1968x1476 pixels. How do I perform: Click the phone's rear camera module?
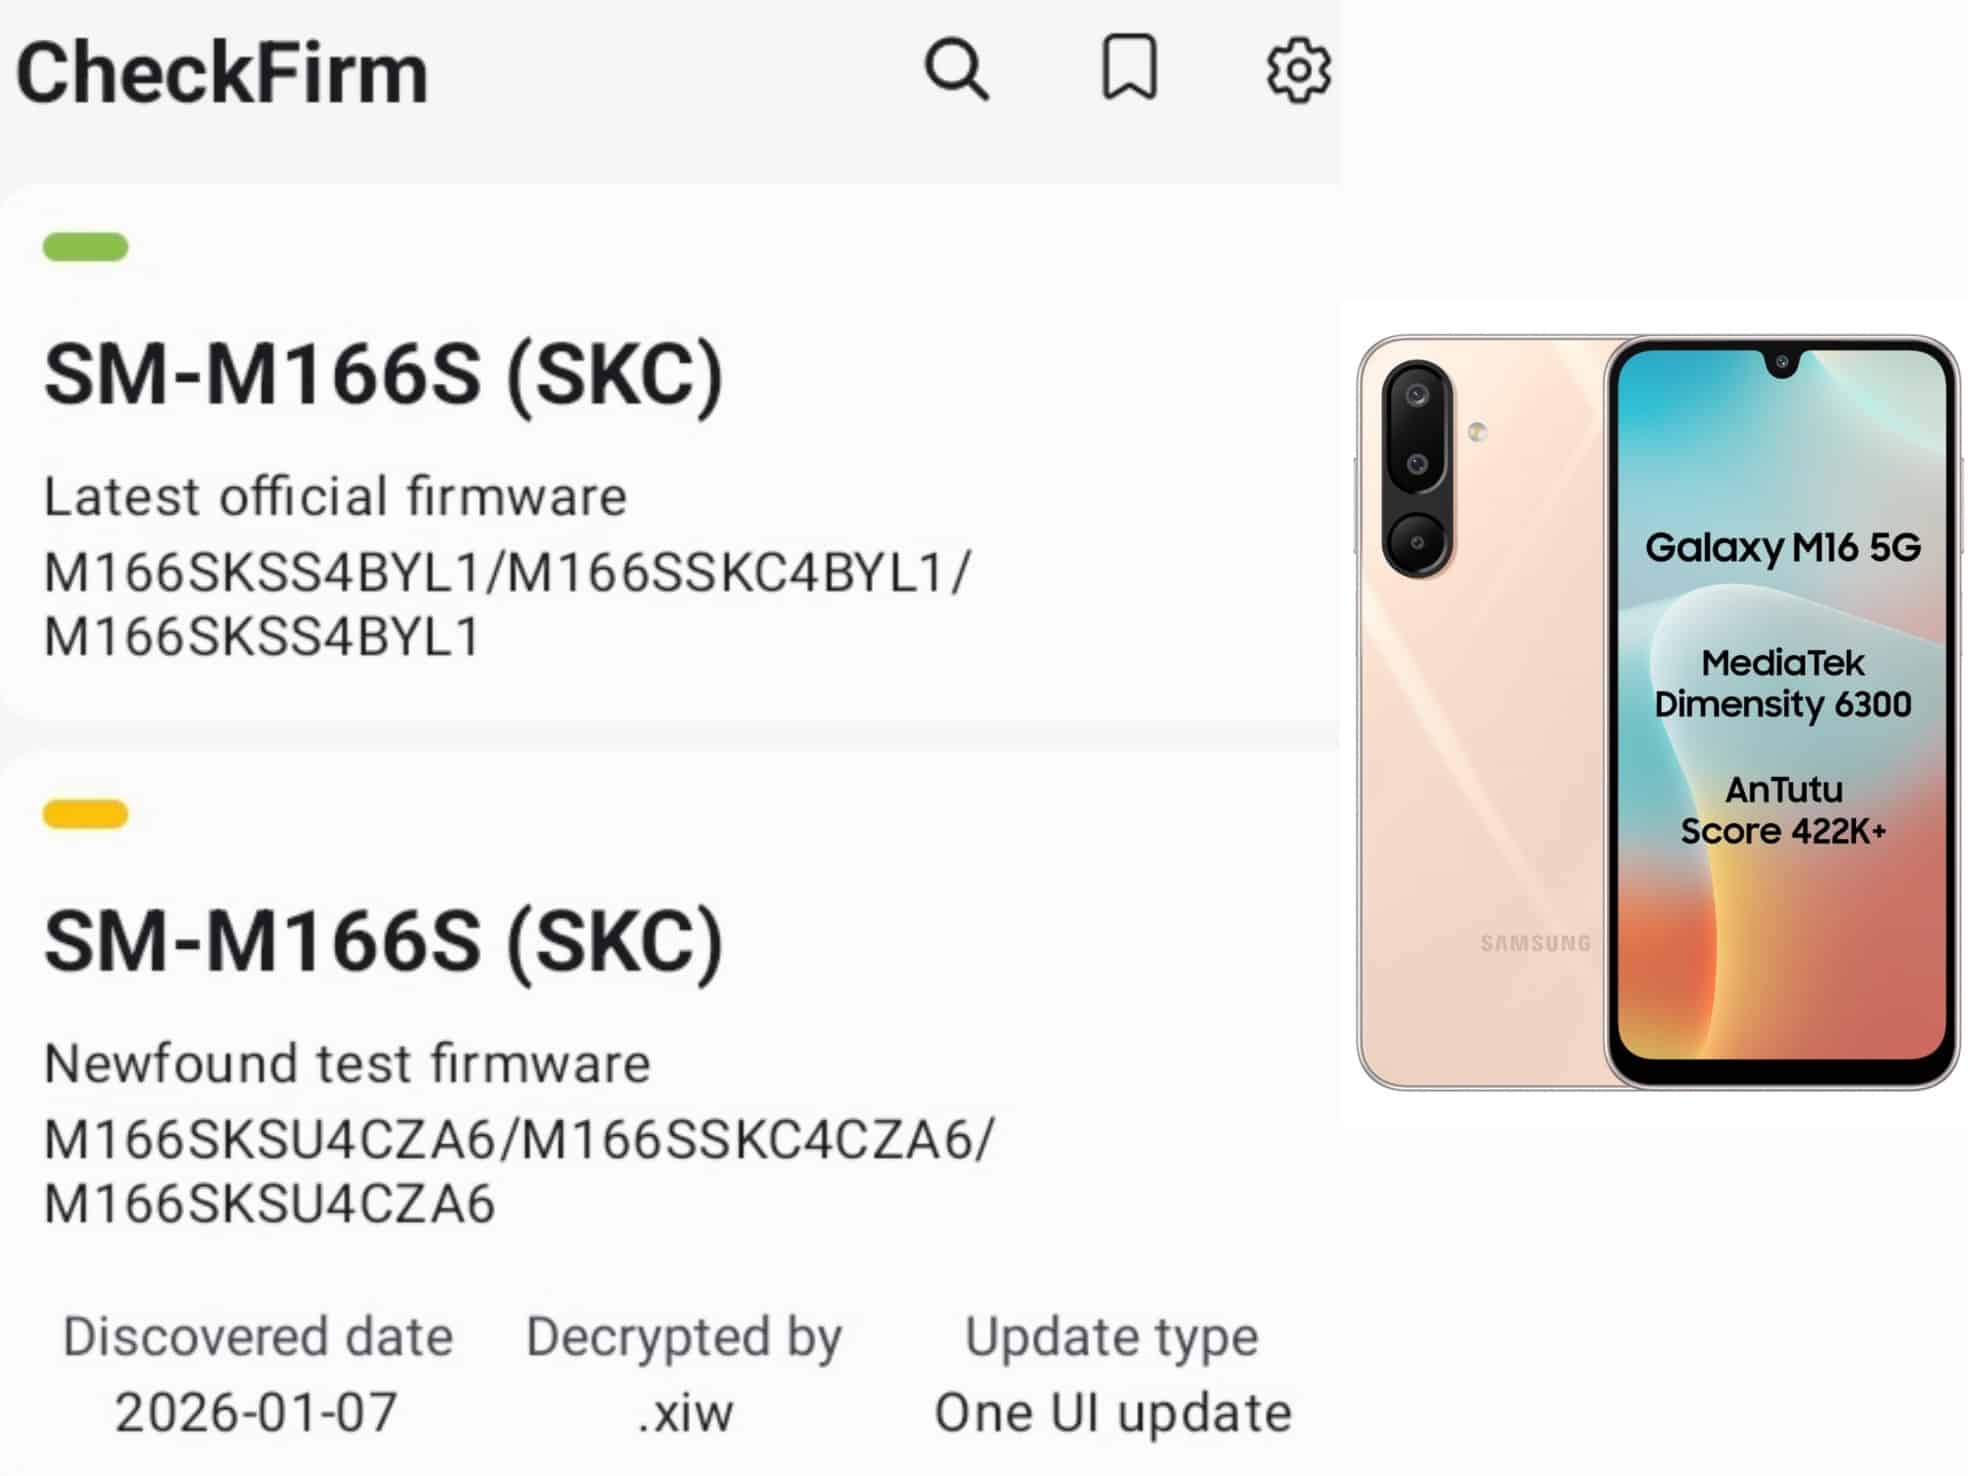1417,468
